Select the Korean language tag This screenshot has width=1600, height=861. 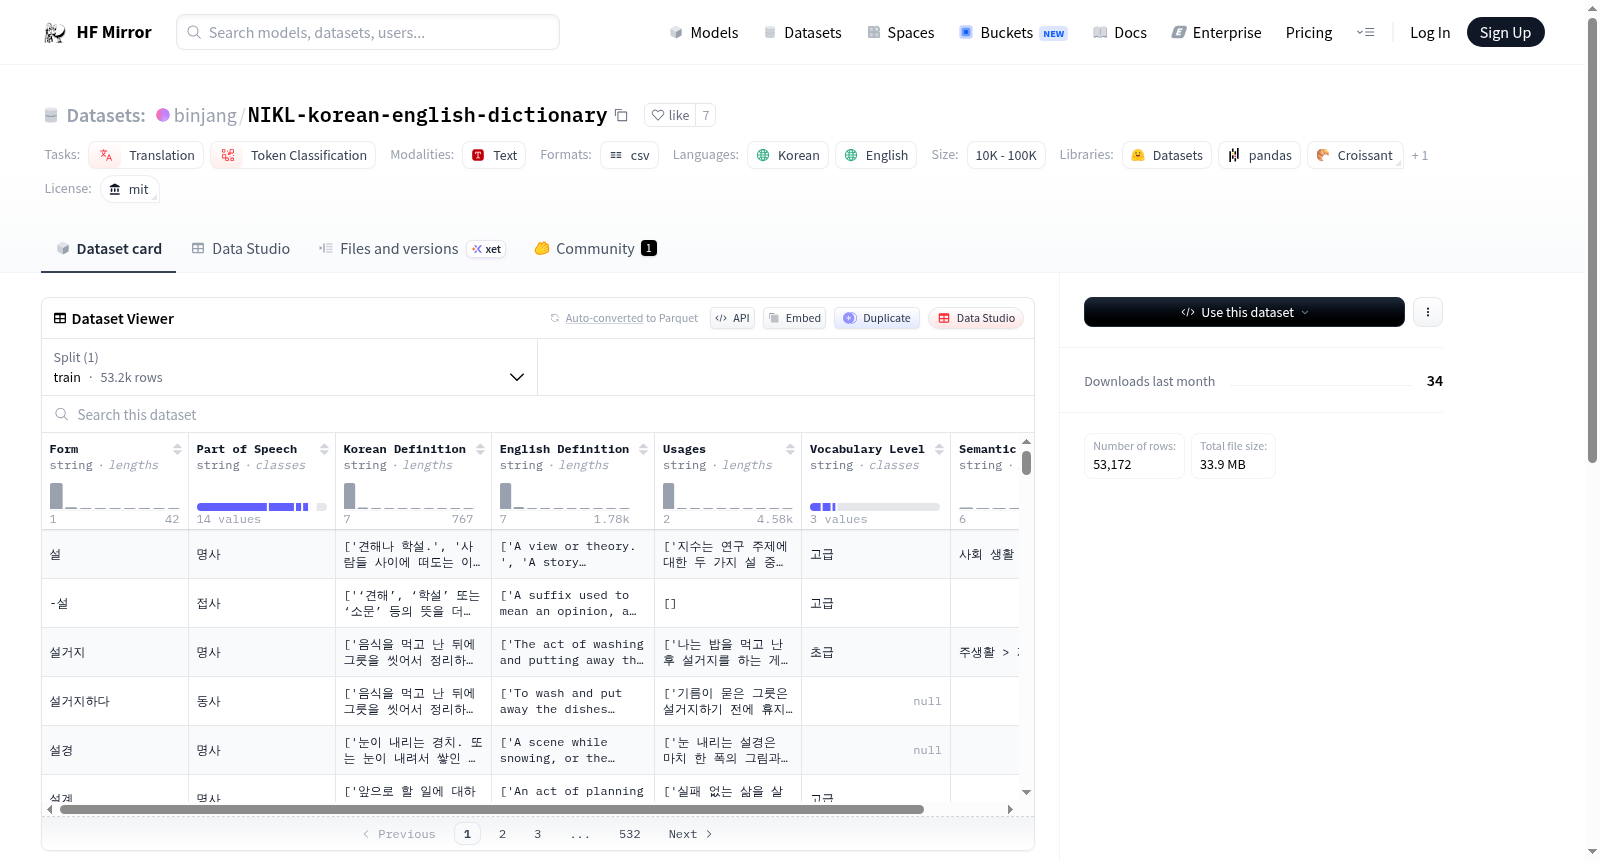[x=788, y=155]
